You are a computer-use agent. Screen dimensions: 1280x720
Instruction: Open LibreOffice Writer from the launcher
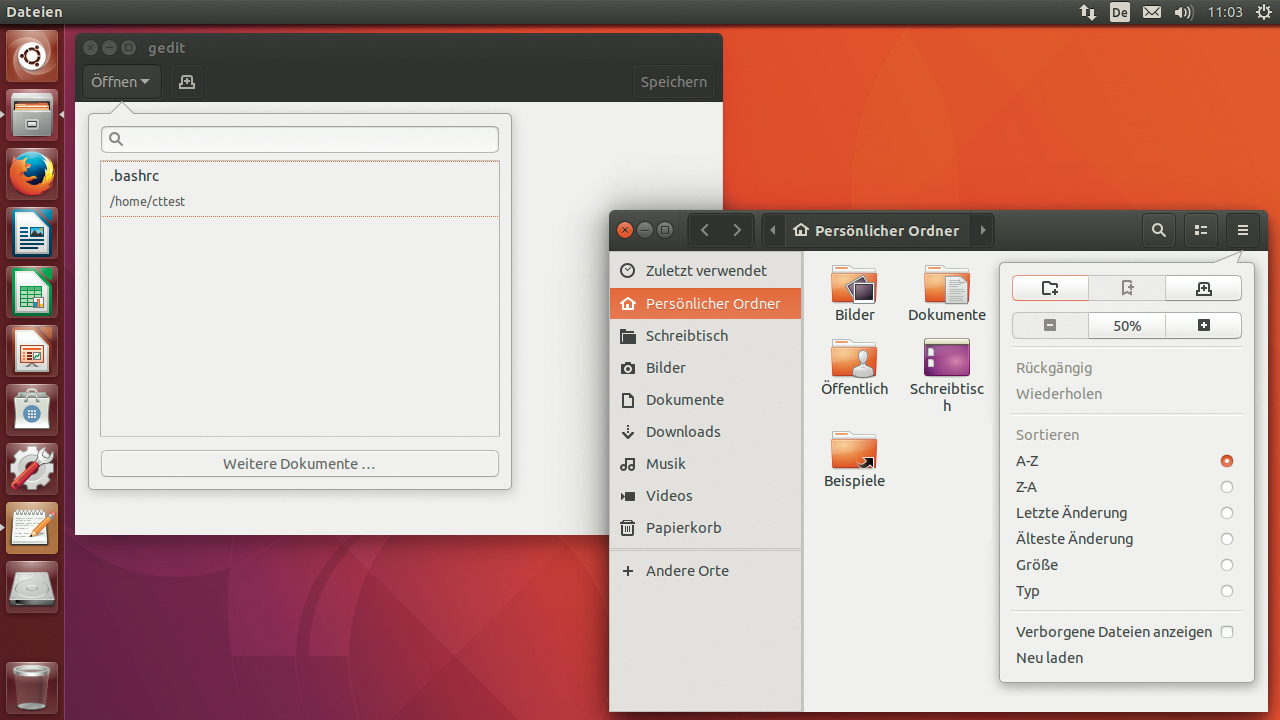(x=33, y=234)
